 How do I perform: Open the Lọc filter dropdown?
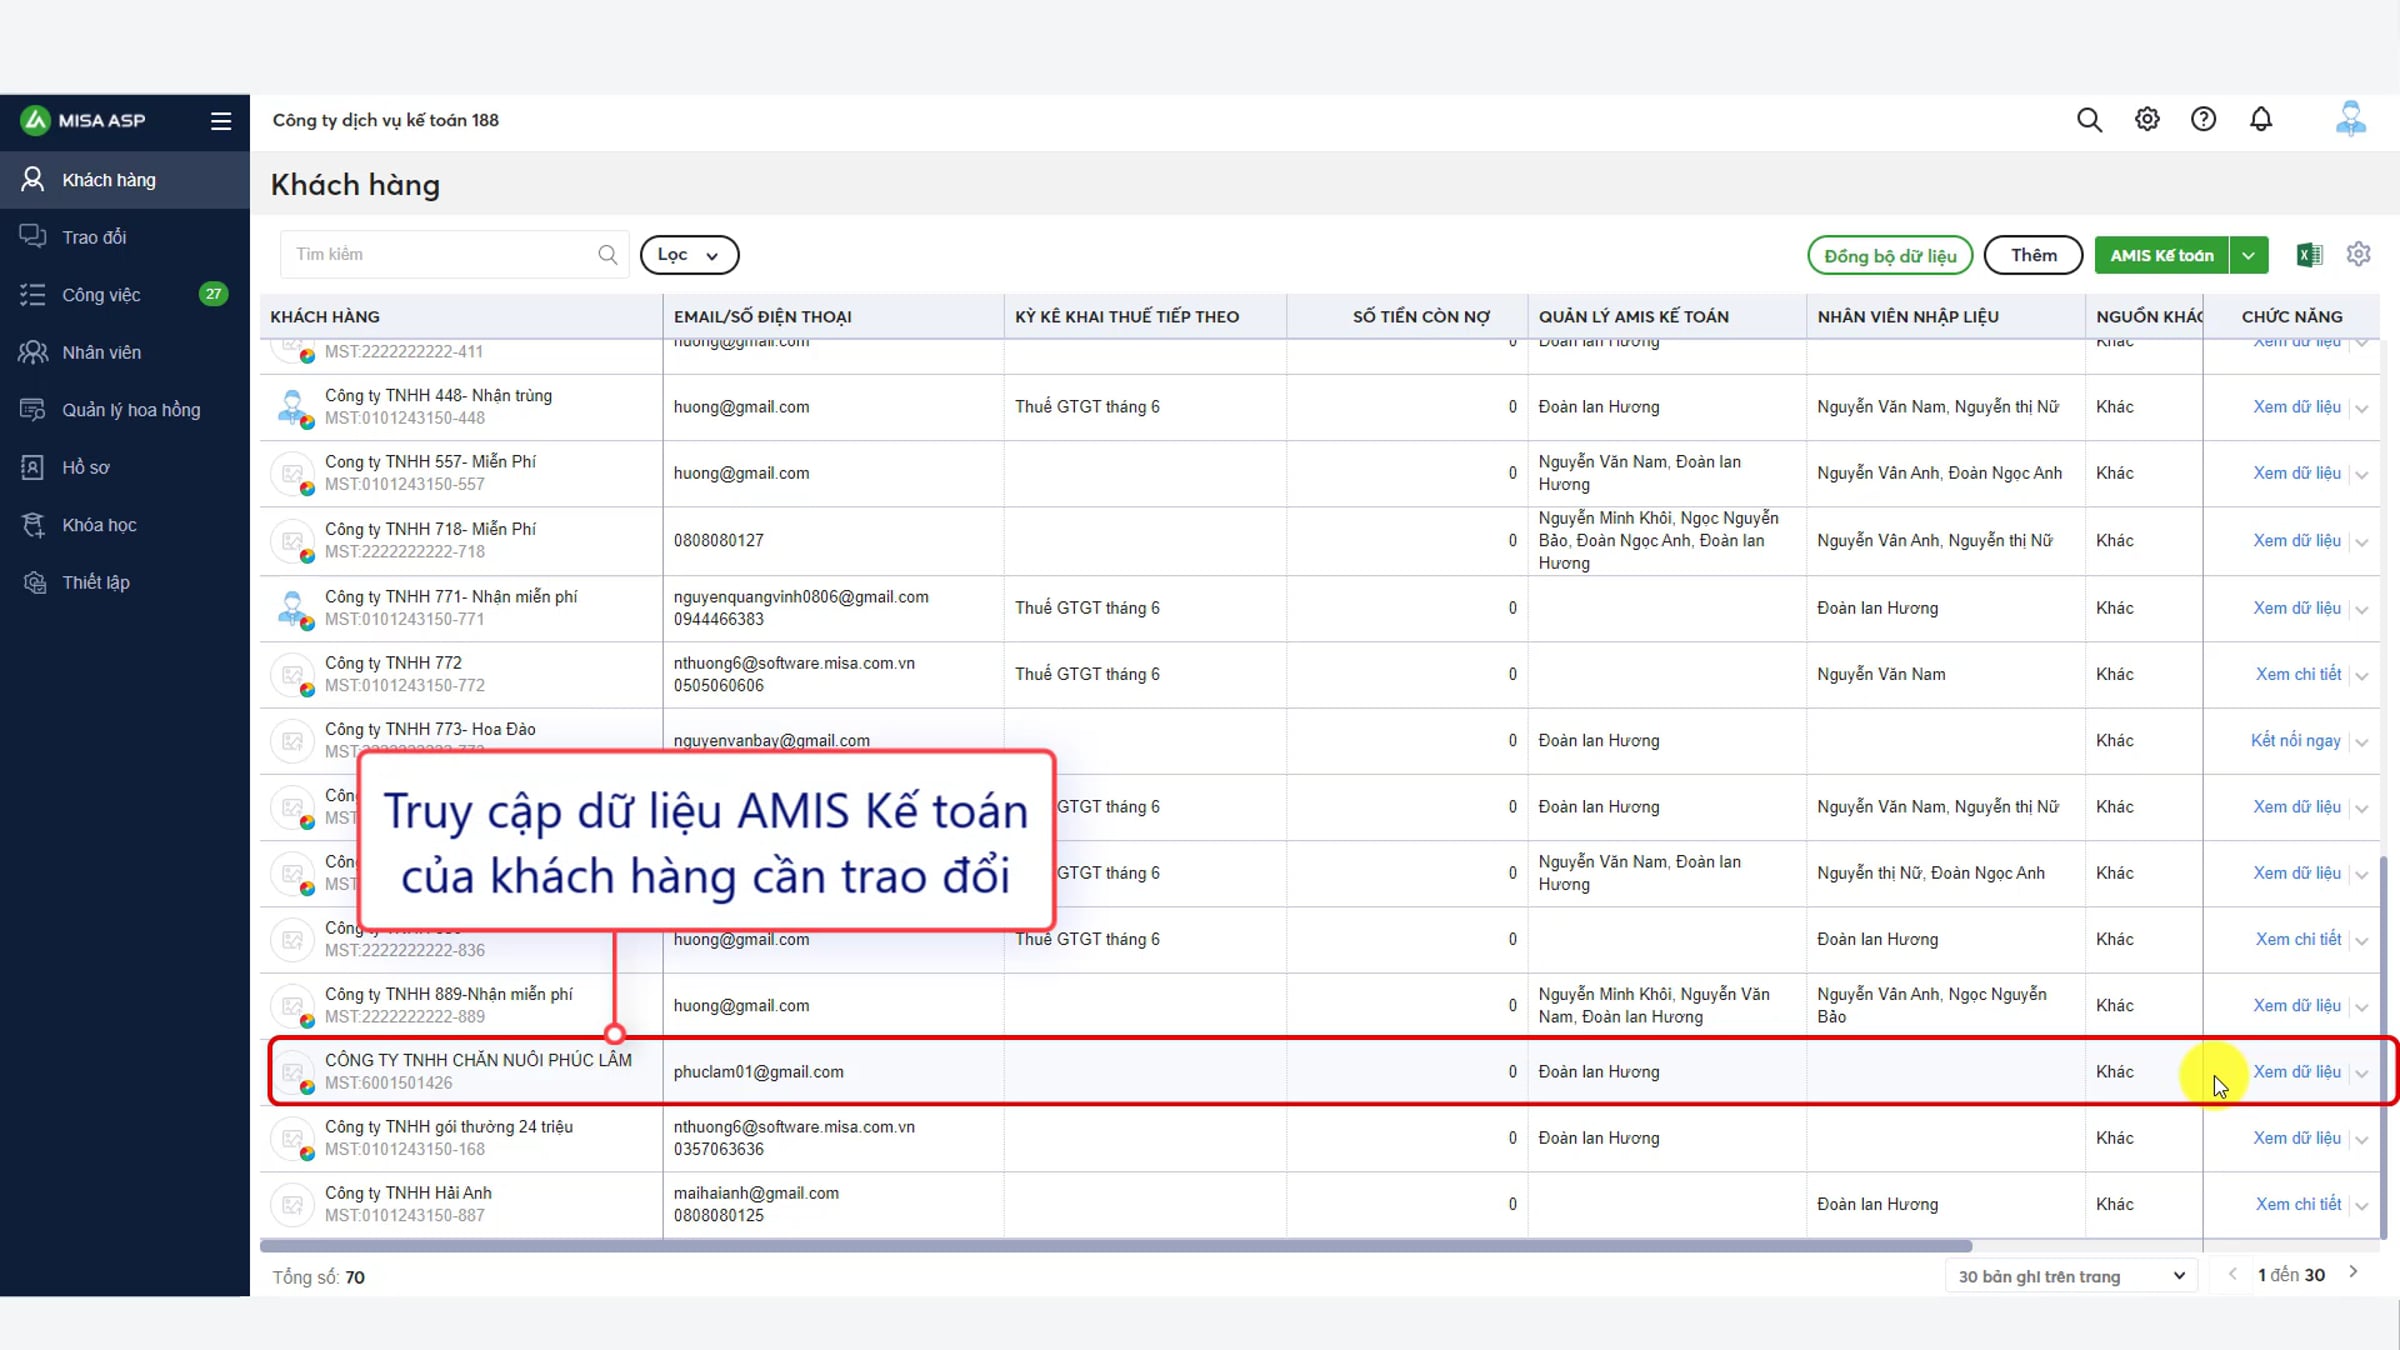[x=689, y=255]
